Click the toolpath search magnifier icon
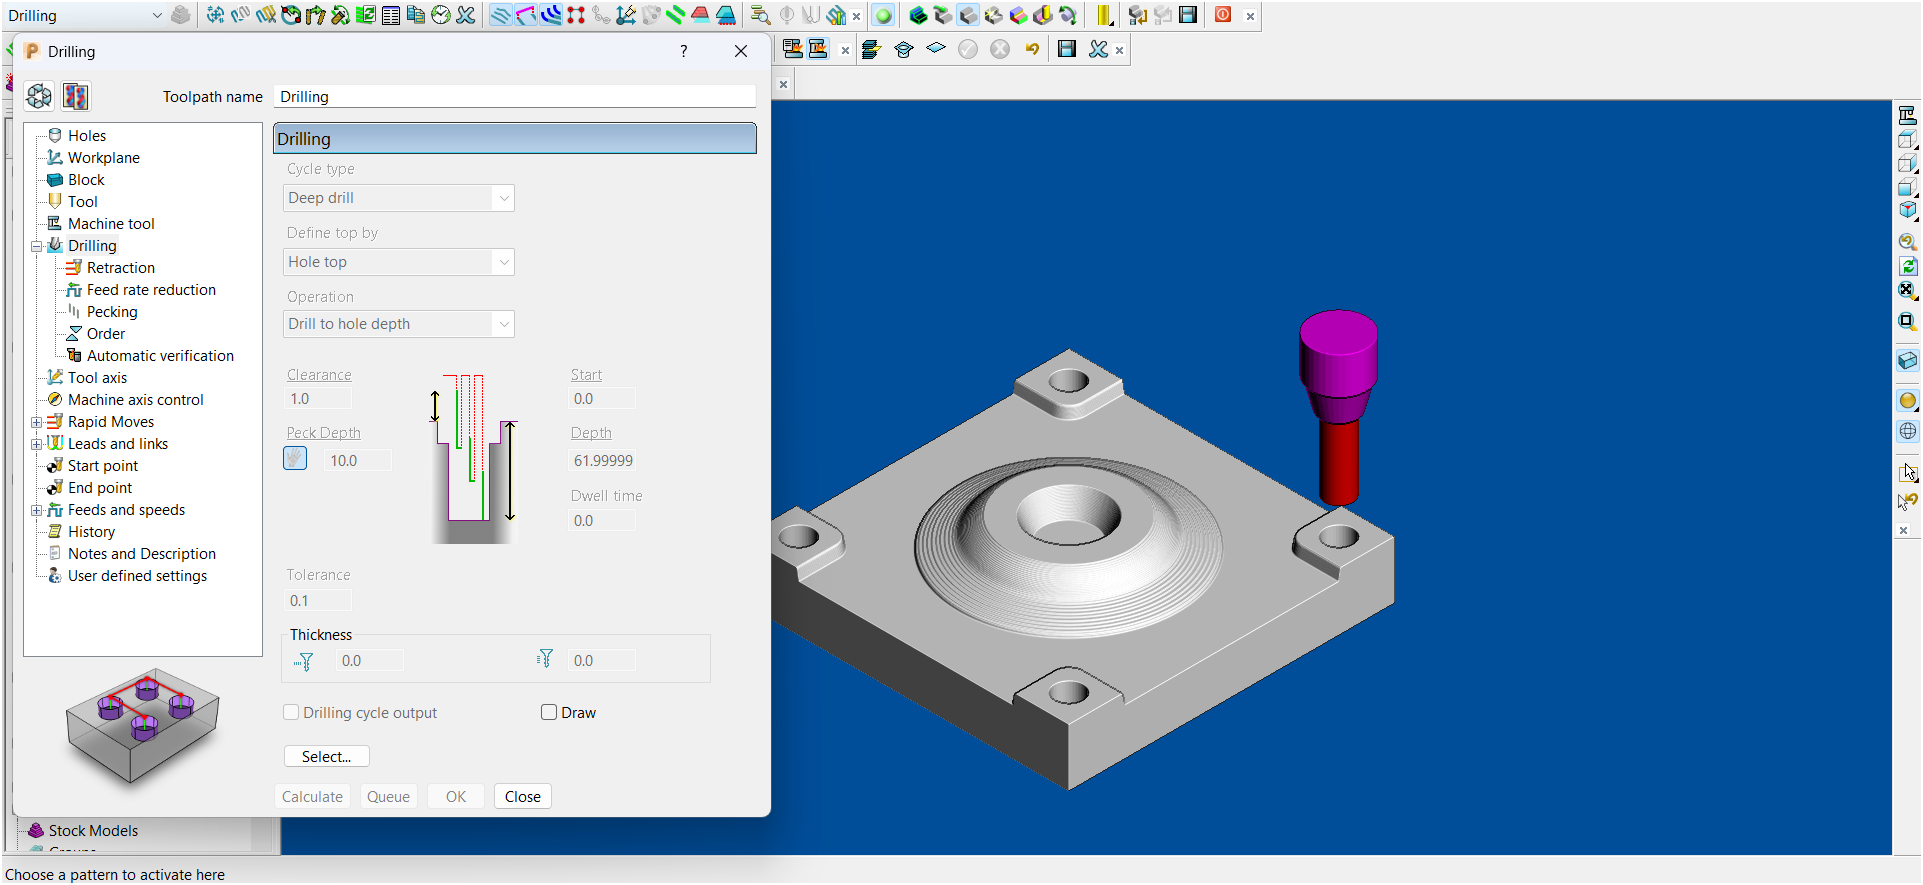Image resolution: width=1923 pixels, height=885 pixels. click(x=760, y=15)
